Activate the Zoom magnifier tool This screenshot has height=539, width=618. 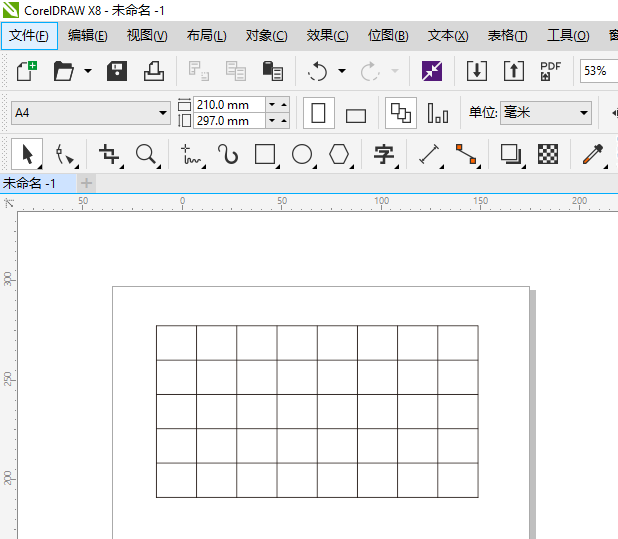pos(146,154)
